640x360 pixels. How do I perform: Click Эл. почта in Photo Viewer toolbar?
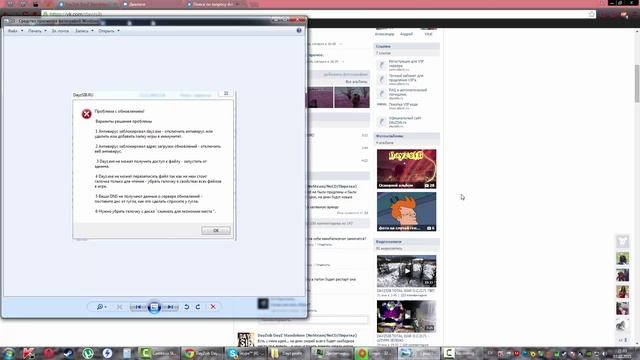pos(60,31)
